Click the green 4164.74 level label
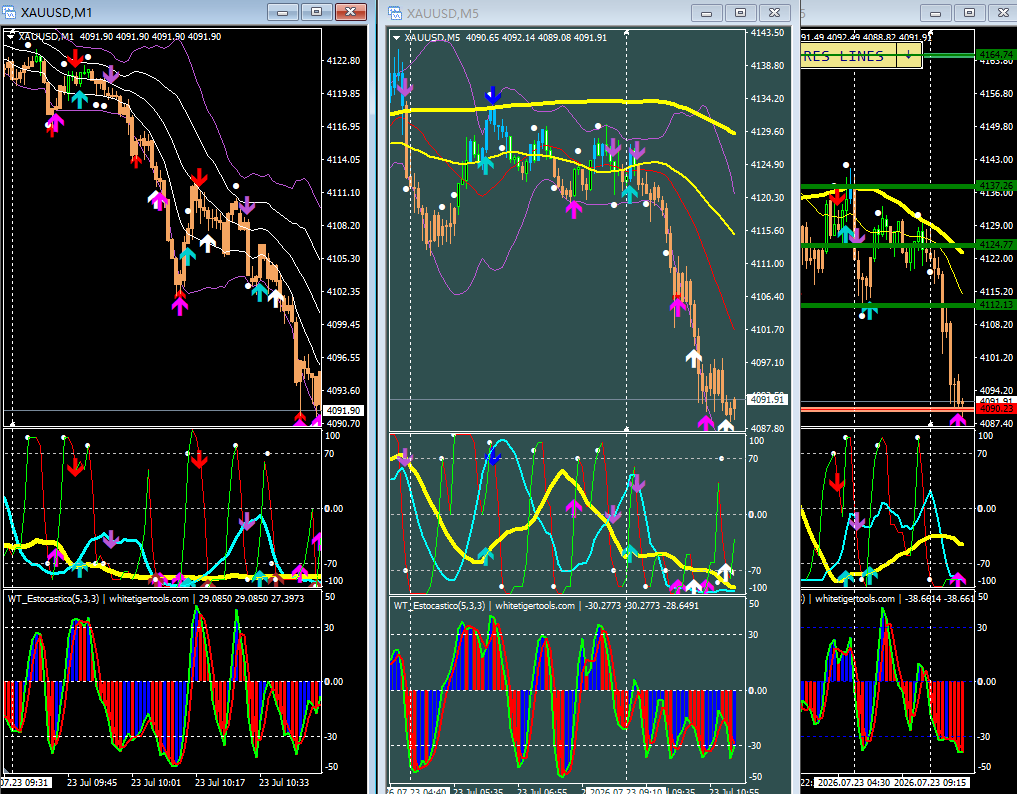 (x=996, y=55)
